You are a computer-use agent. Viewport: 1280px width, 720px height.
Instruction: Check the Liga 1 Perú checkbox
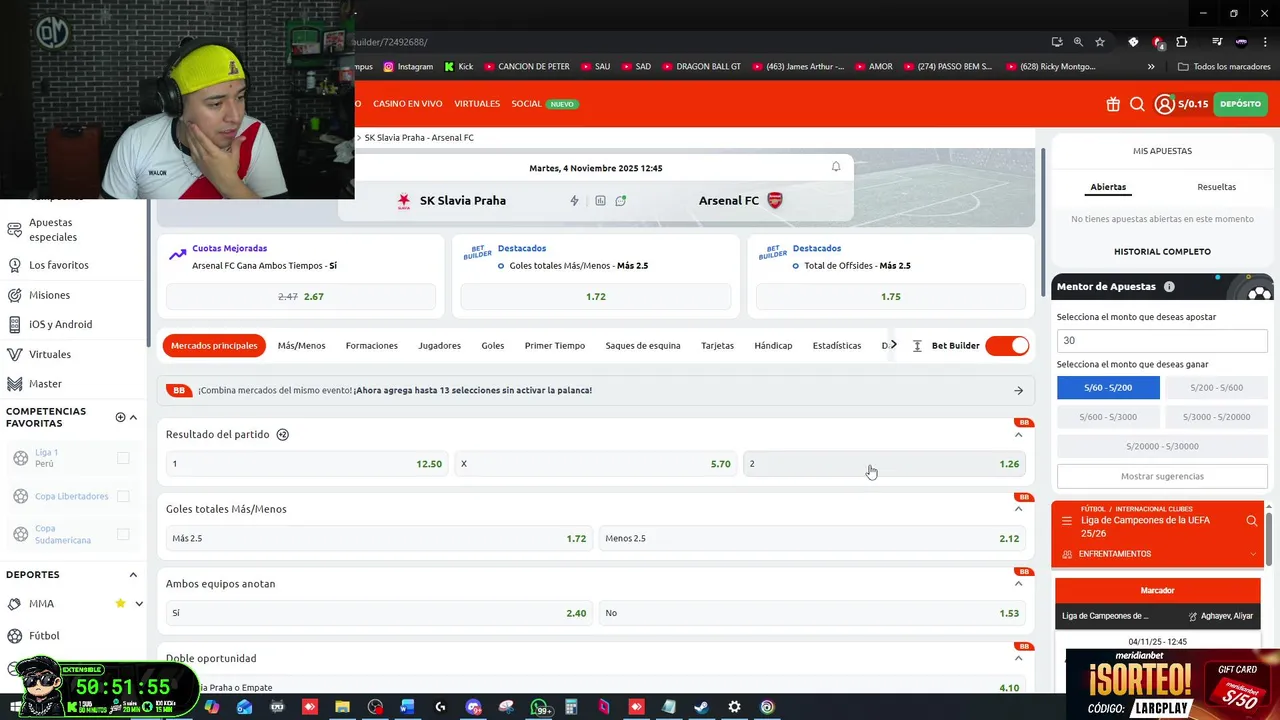[x=123, y=458]
